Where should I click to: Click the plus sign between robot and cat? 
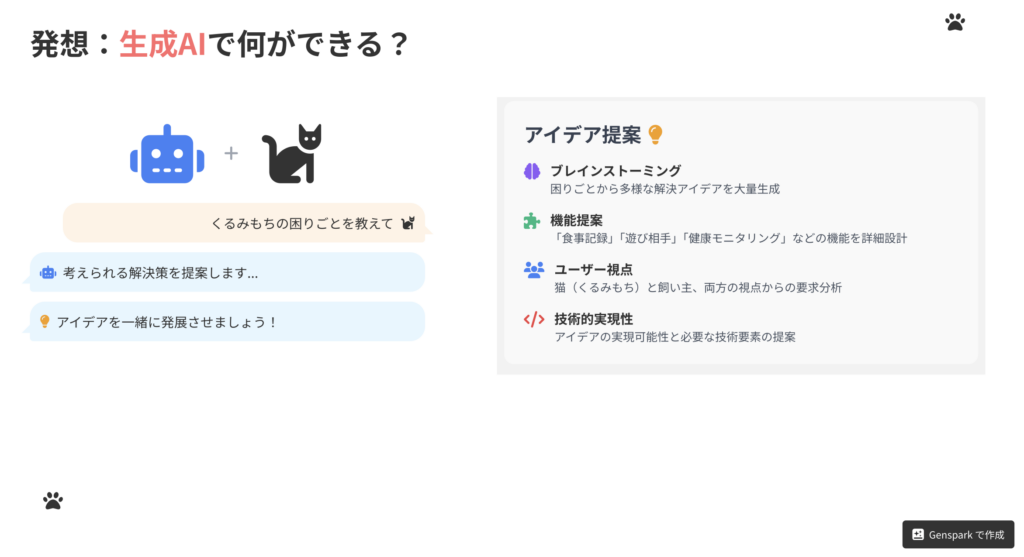(231, 153)
